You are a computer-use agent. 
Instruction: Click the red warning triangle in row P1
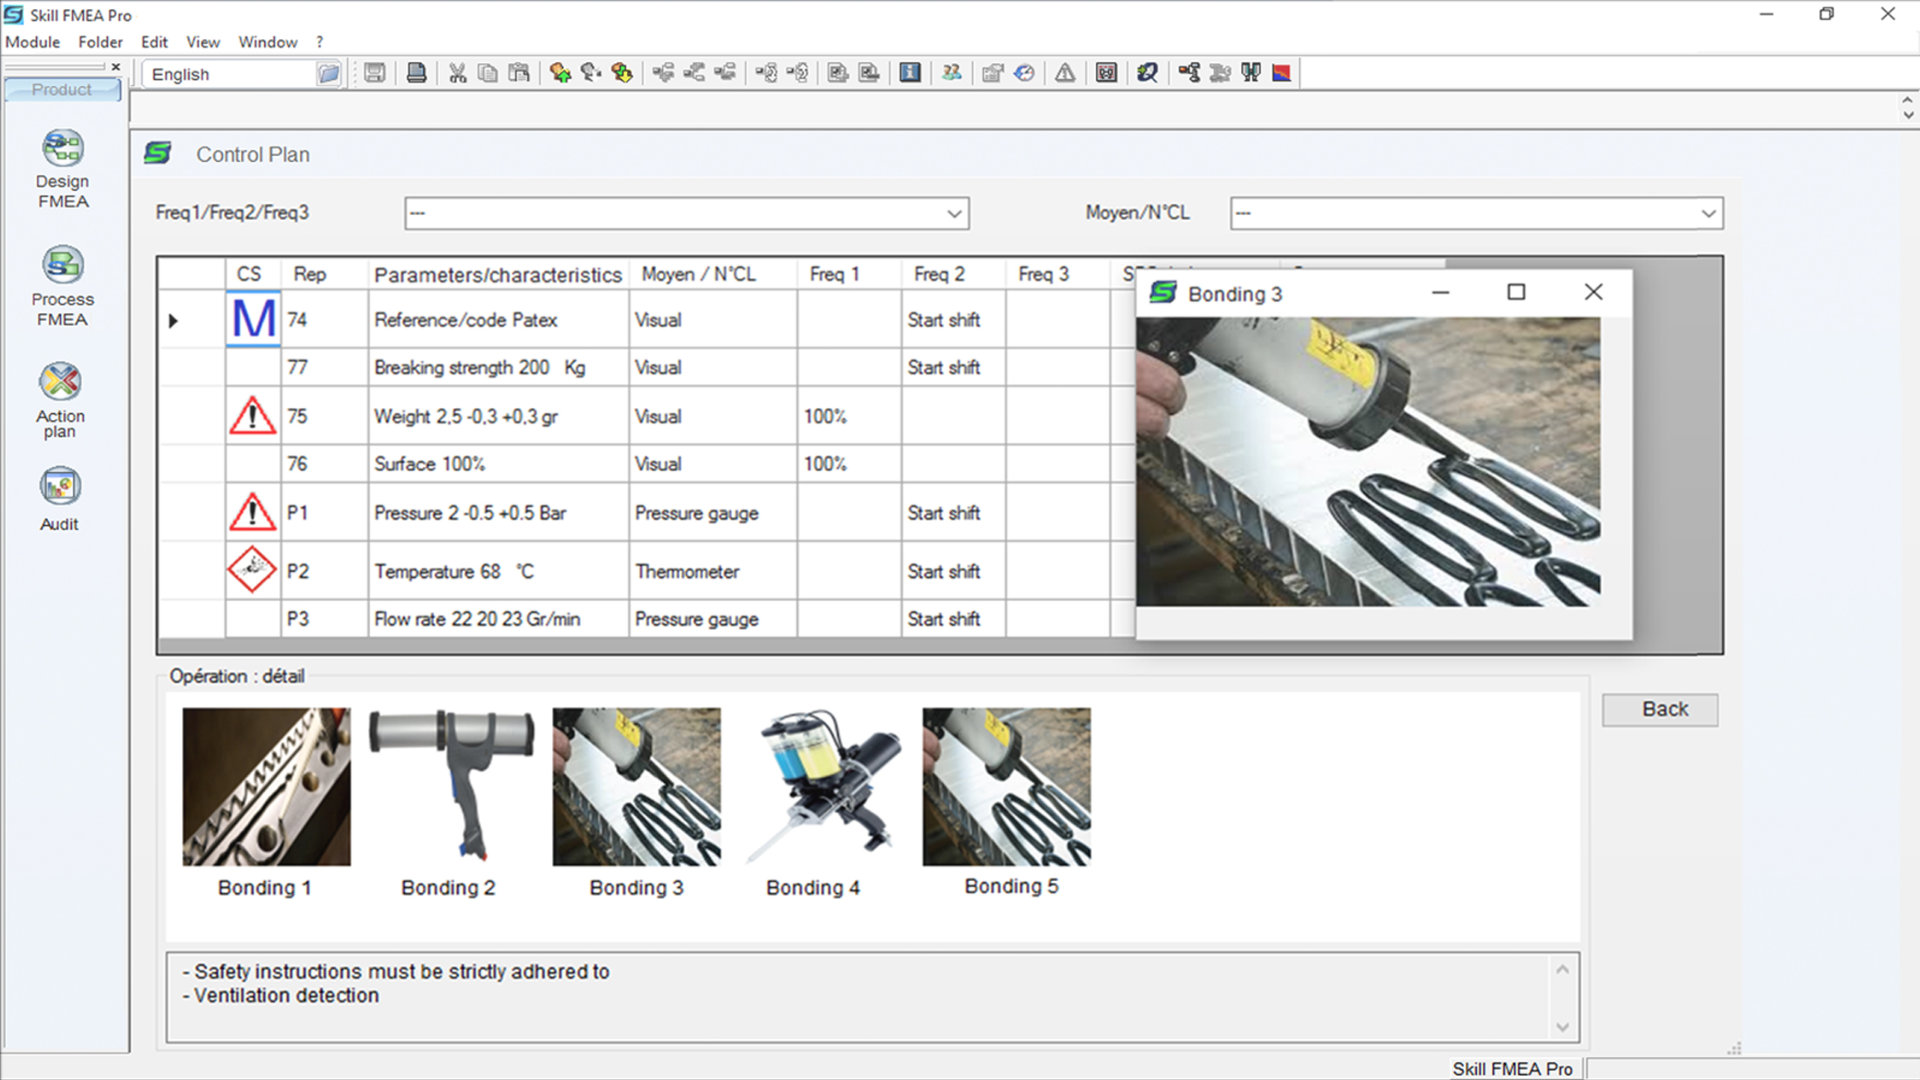point(253,512)
